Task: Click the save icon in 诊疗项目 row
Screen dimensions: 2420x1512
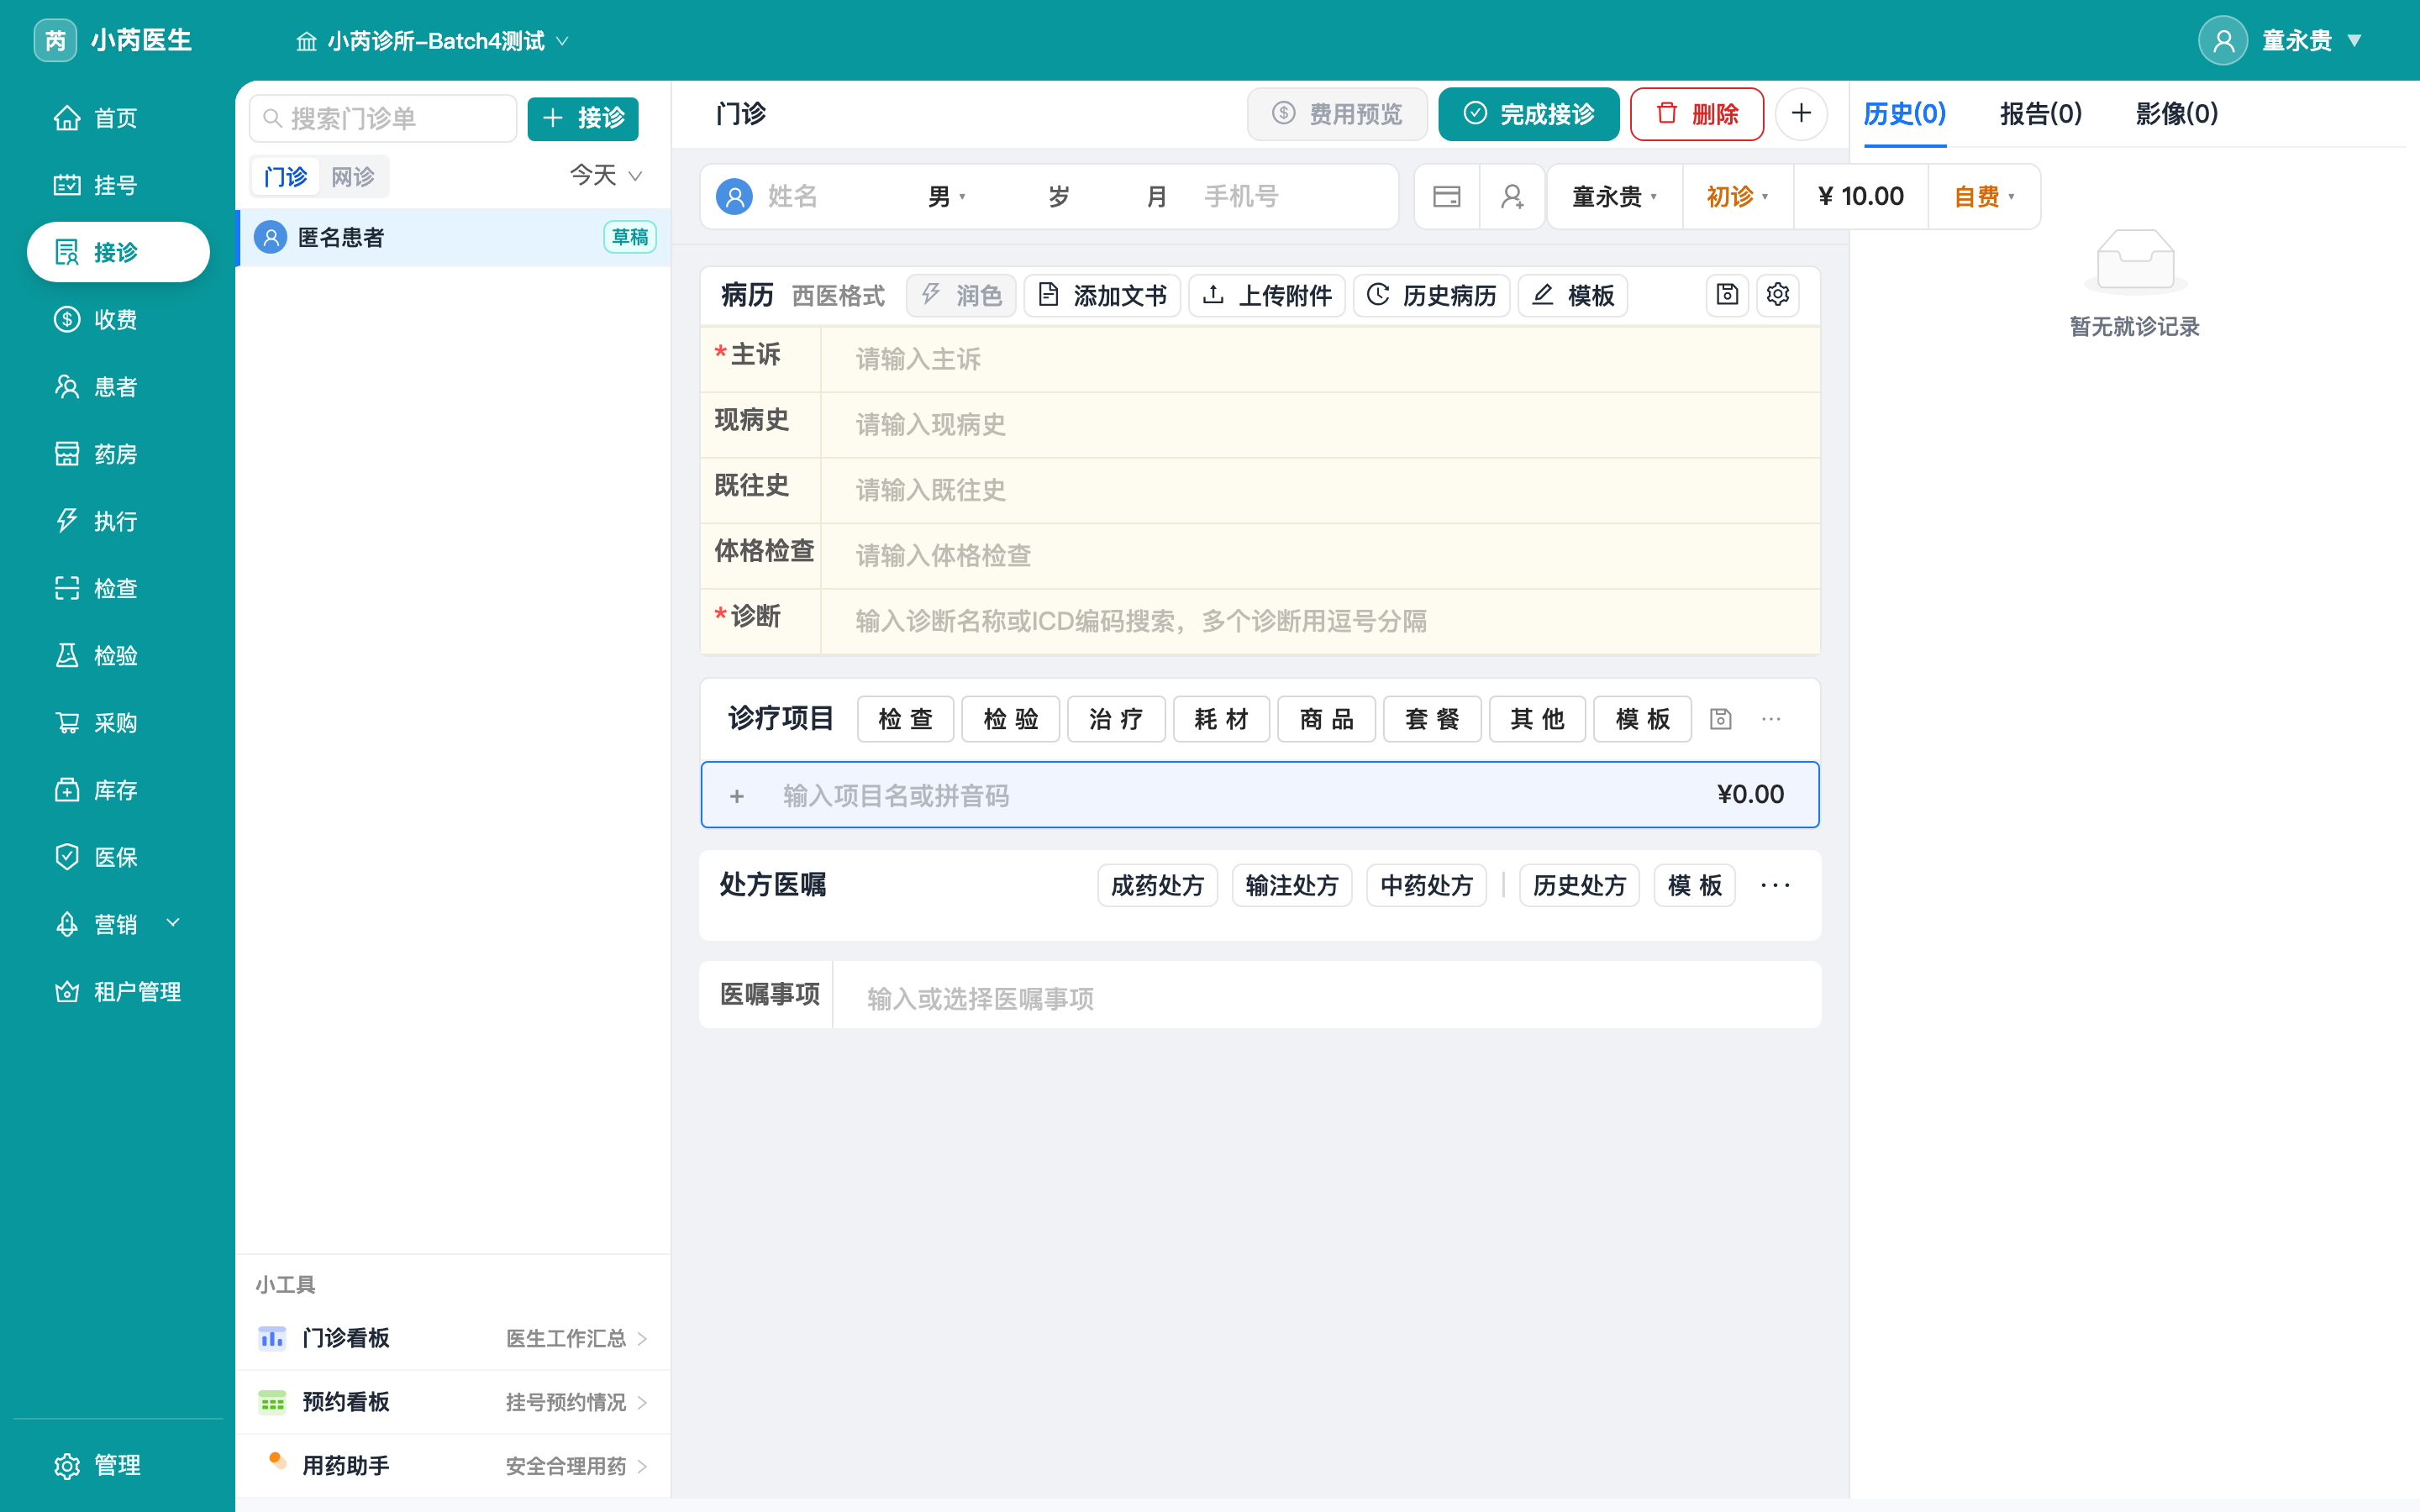Action: (1721, 719)
